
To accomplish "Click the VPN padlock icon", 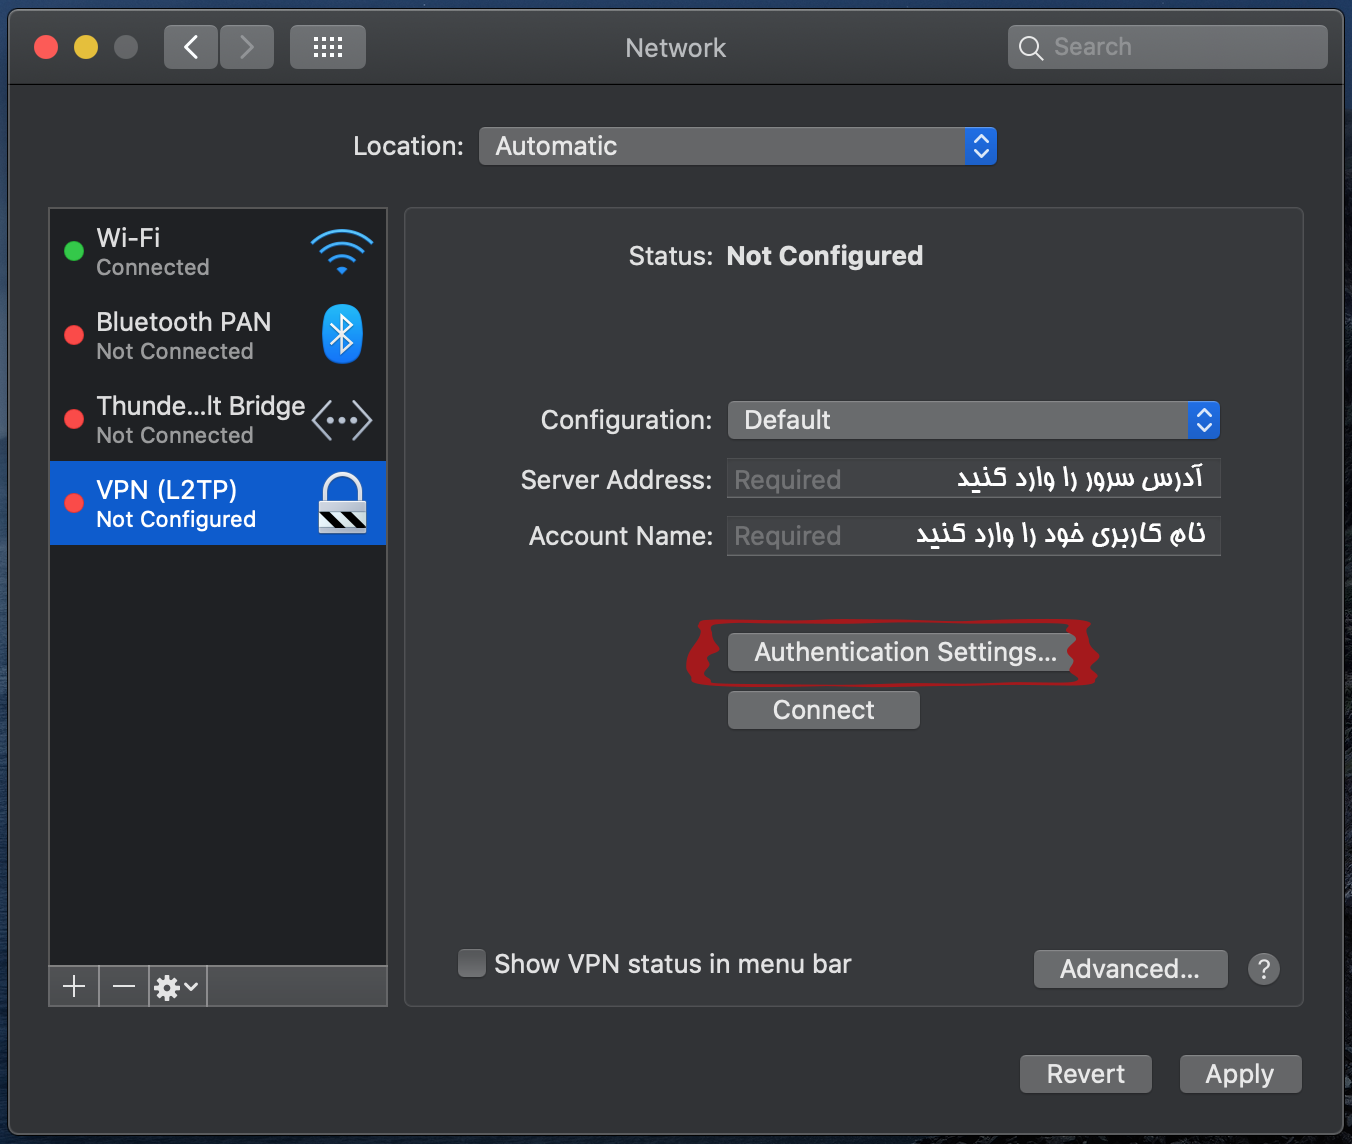I will [x=342, y=503].
